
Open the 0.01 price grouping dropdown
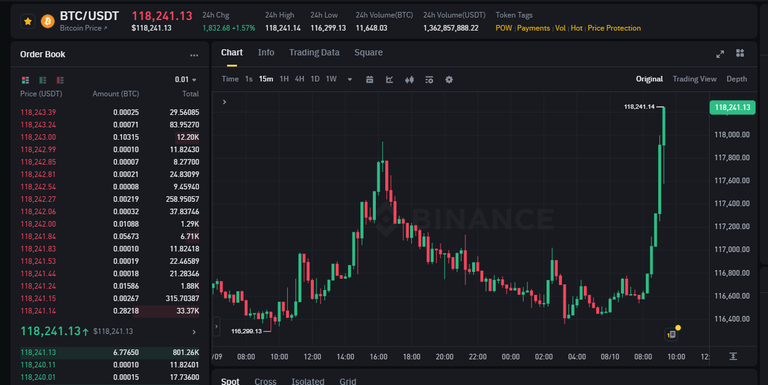tap(186, 80)
